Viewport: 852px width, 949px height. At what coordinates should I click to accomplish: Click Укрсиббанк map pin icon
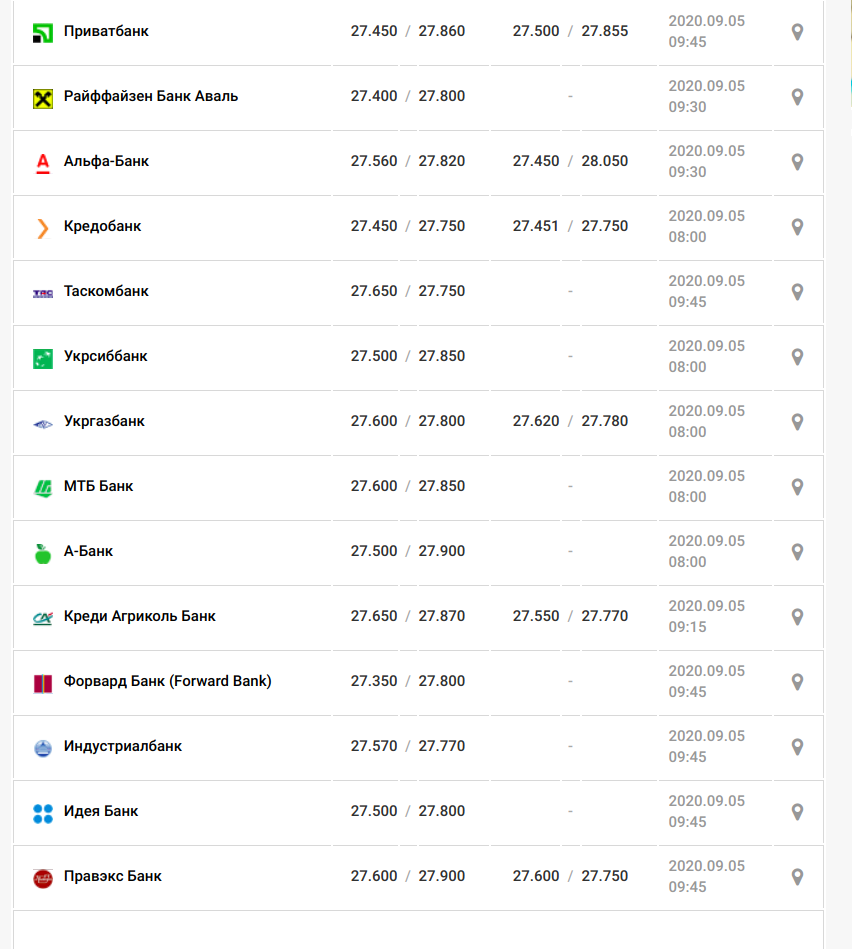click(798, 357)
